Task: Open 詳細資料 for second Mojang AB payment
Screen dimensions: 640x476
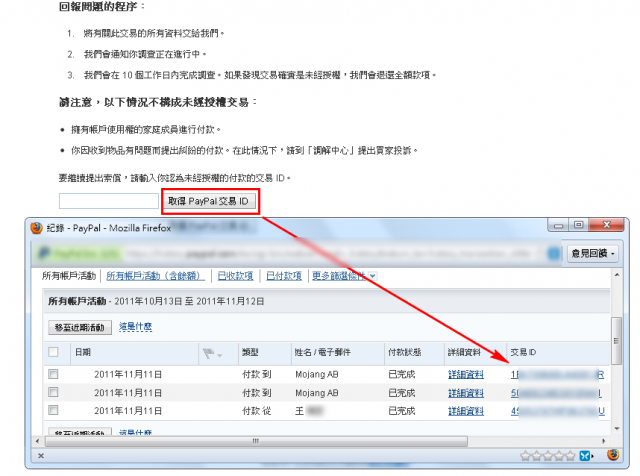Action: [466, 393]
